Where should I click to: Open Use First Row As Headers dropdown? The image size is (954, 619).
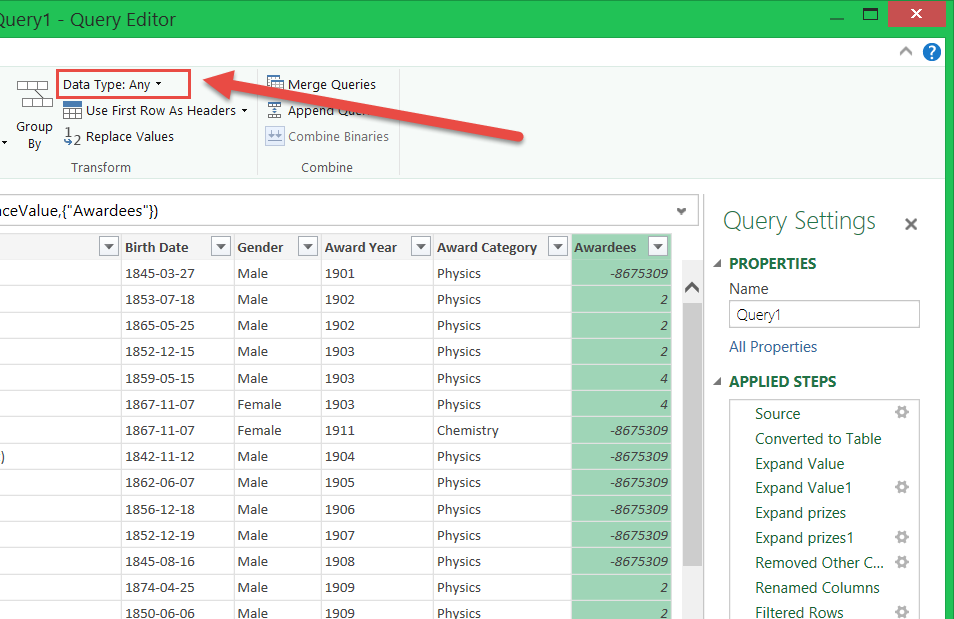245,111
